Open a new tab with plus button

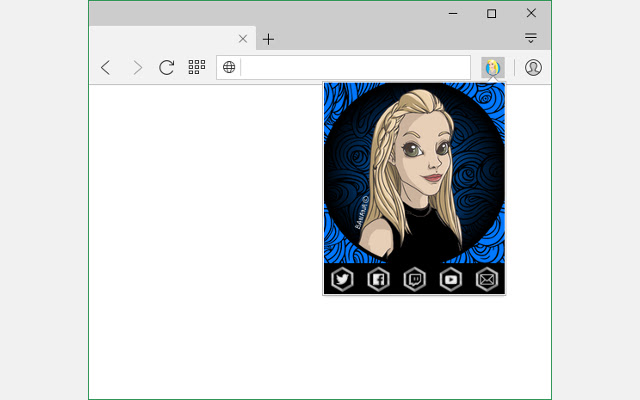coord(268,39)
